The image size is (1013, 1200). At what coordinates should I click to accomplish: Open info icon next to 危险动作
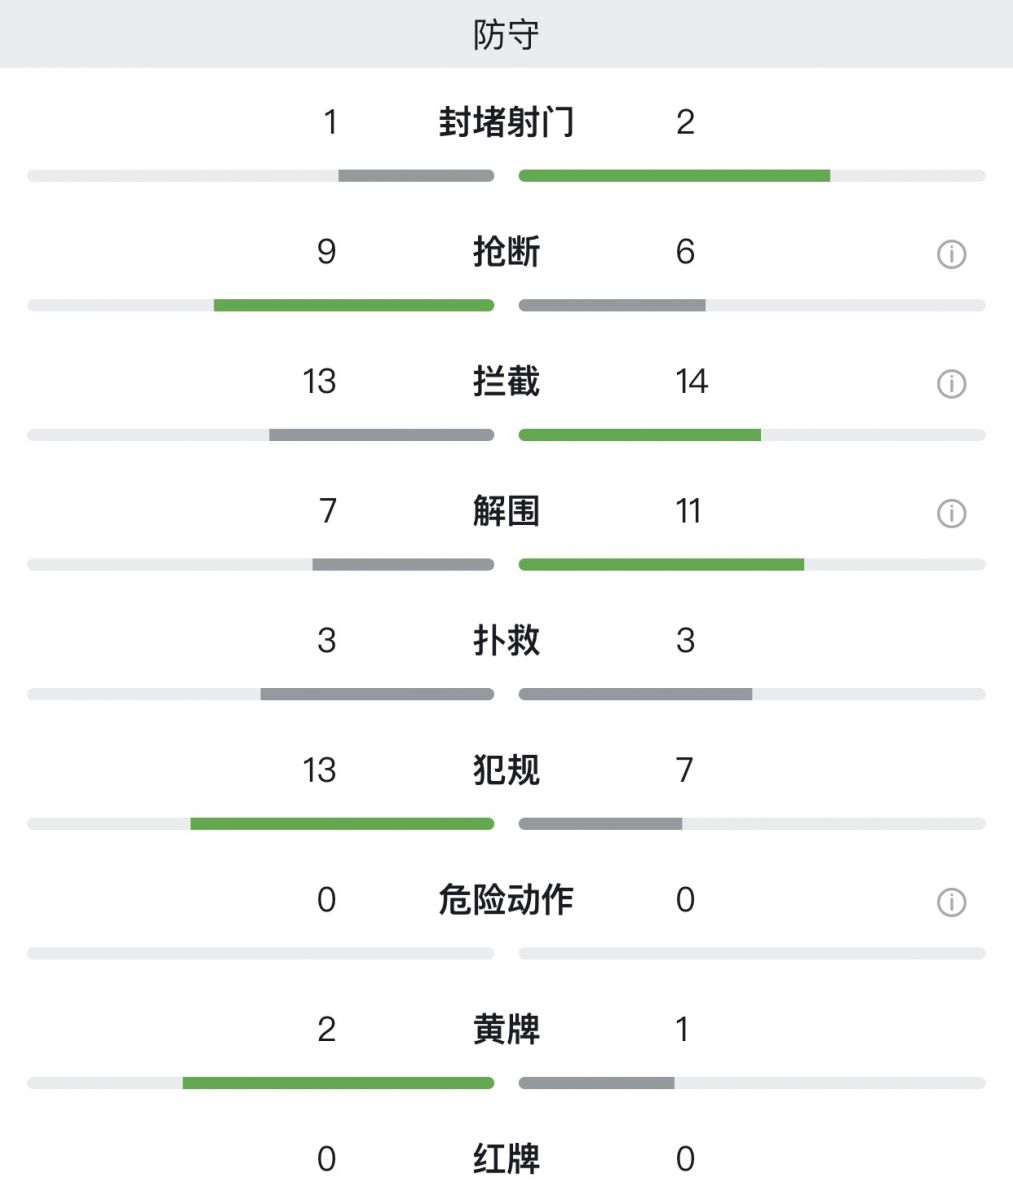pyautogui.click(x=951, y=902)
